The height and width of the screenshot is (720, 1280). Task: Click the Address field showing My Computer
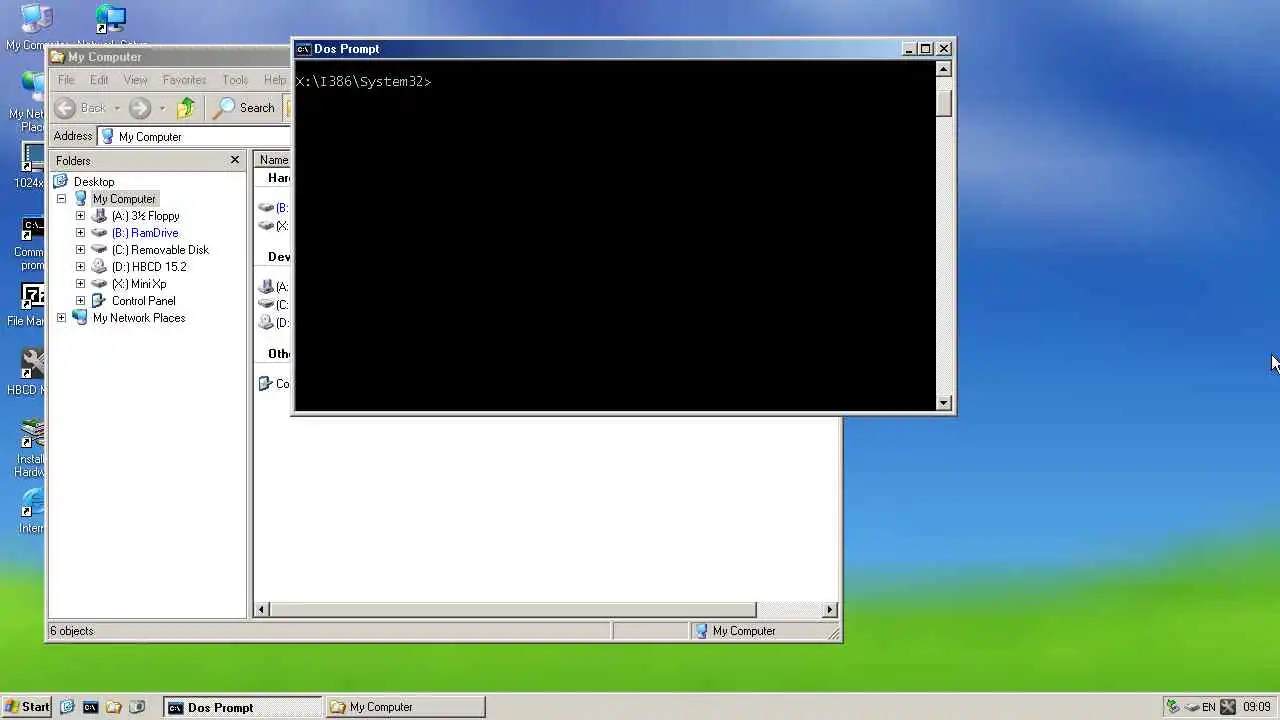195,137
